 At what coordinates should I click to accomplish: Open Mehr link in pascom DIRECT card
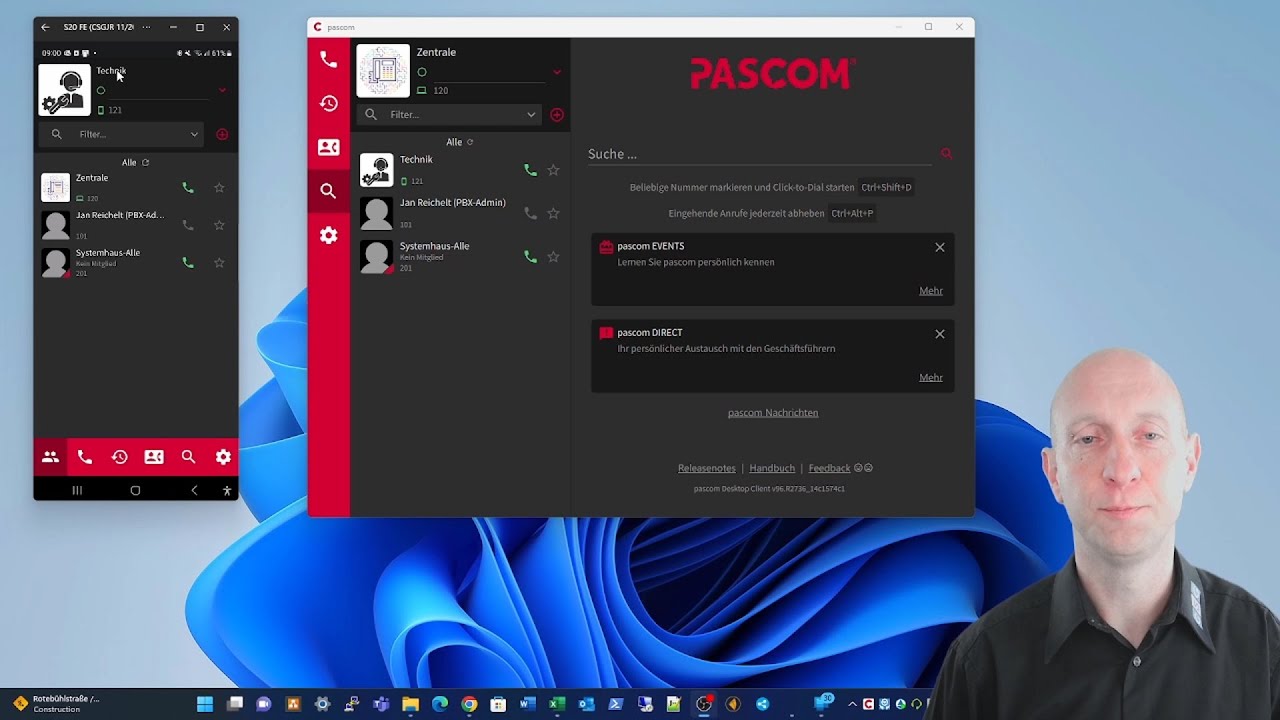click(931, 378)
